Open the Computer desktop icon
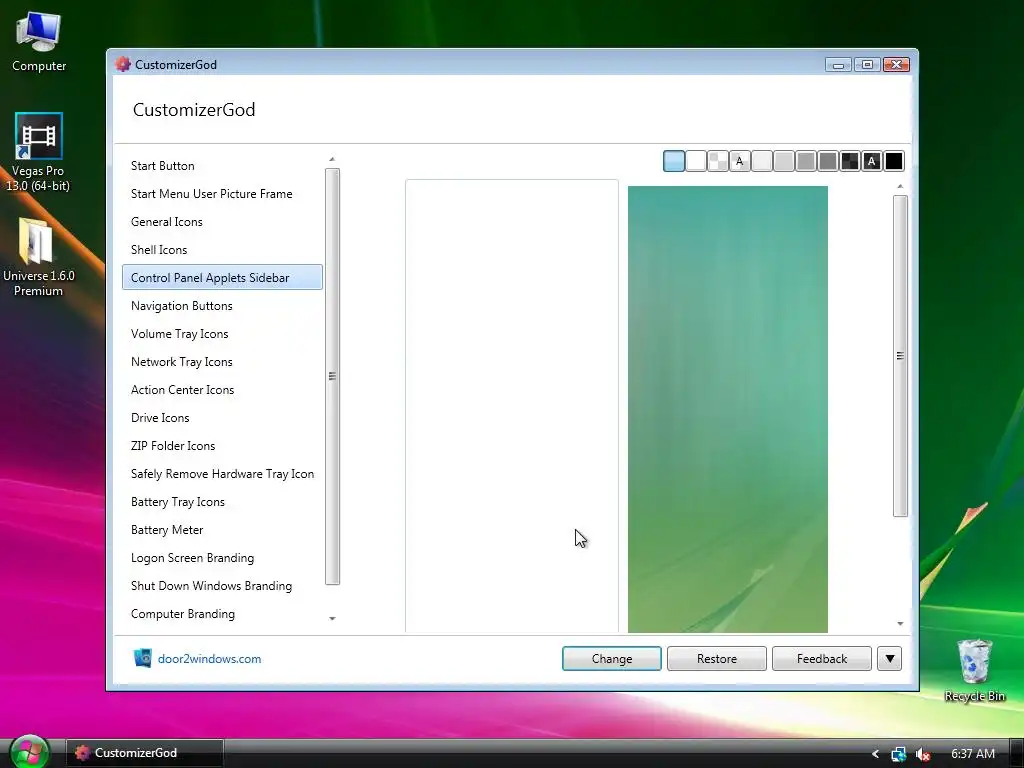 coord(39,42)
